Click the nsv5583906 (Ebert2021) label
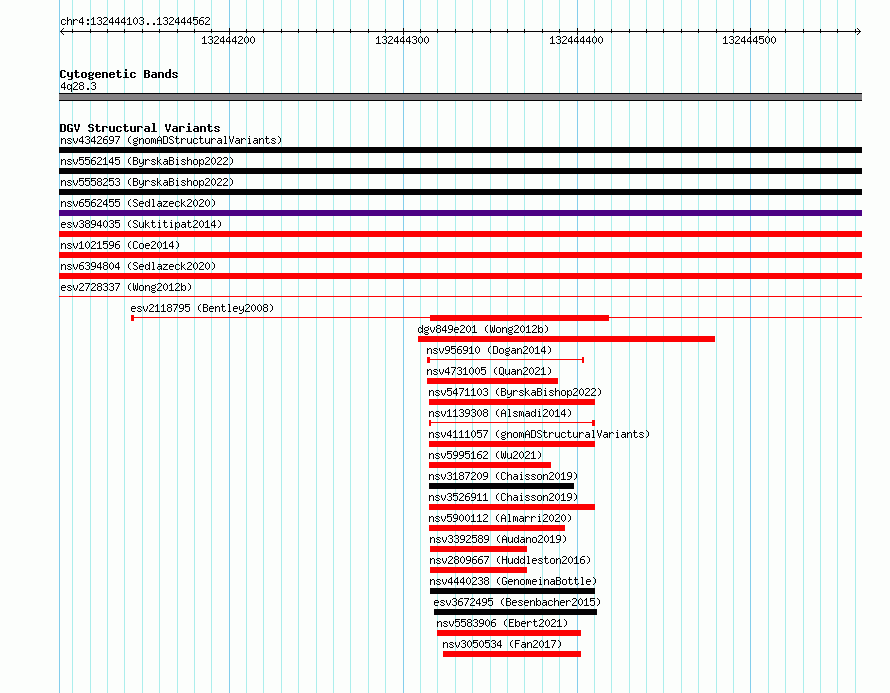Image resolution: width=890 pixels, height=693 pixels. point(502,623)
